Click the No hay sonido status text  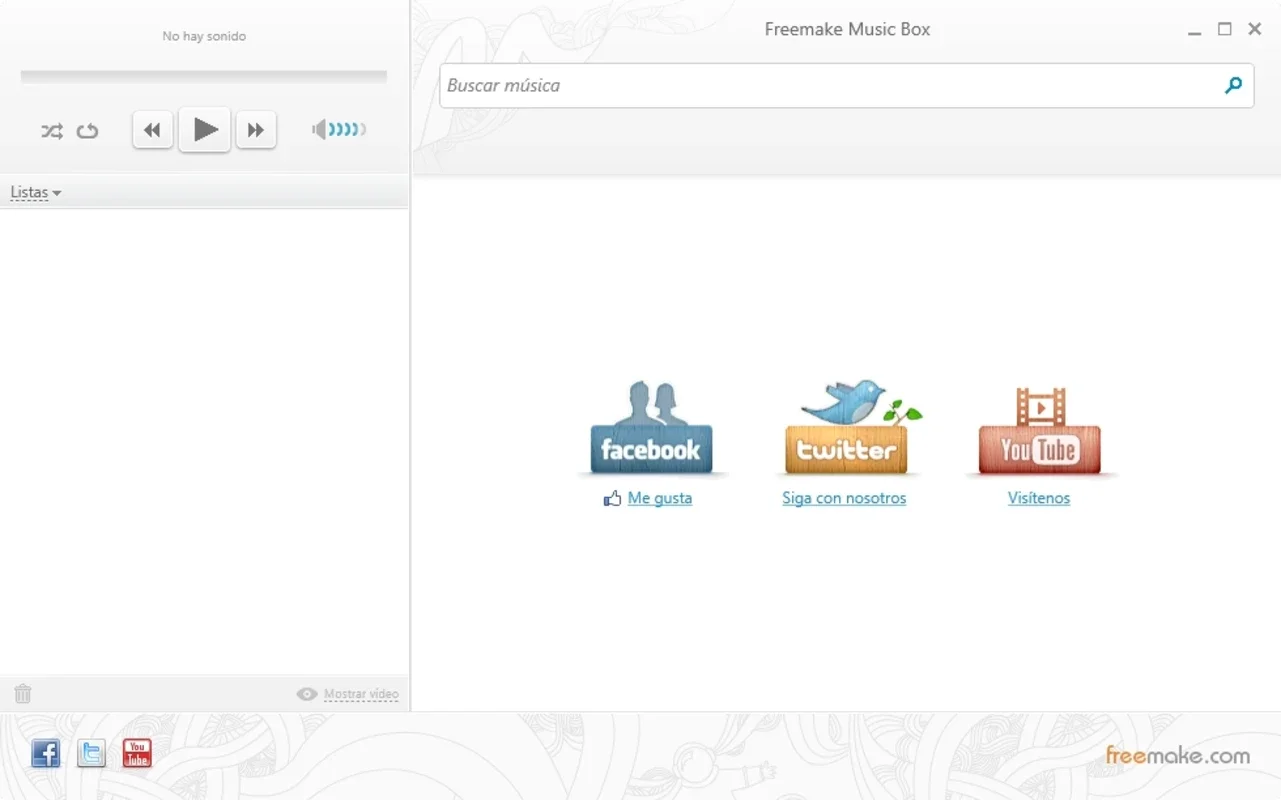click(x=204, y=36)
